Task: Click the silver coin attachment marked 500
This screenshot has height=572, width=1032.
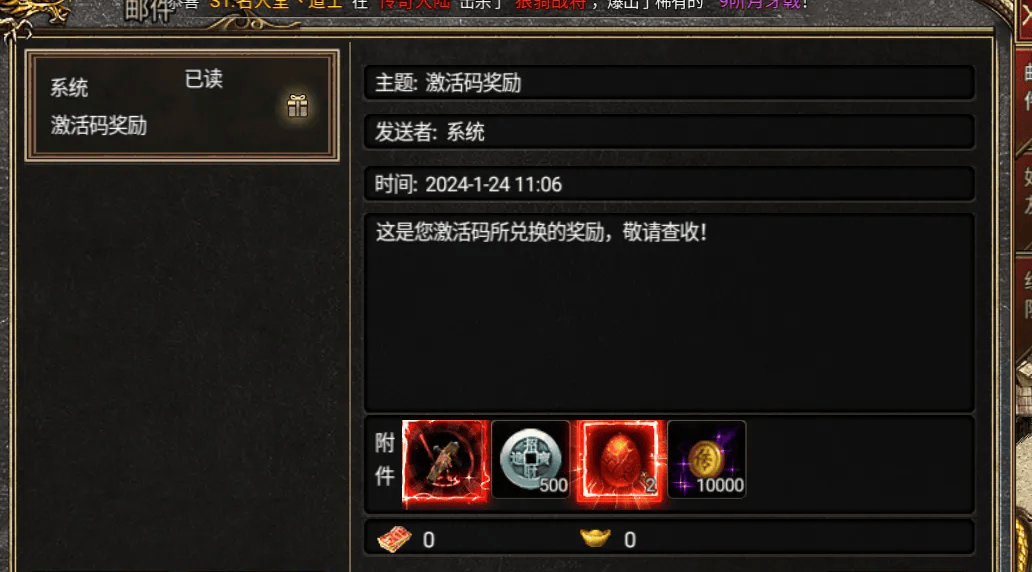Action: point(530,459)
